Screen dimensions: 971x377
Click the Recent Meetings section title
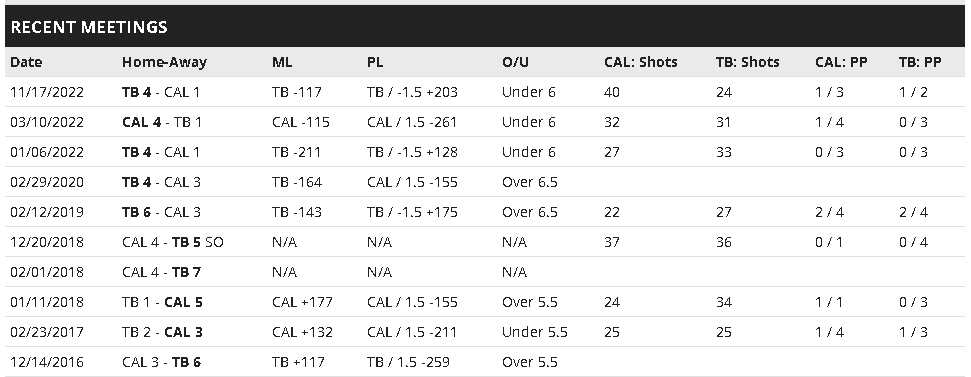click(89, 27)
